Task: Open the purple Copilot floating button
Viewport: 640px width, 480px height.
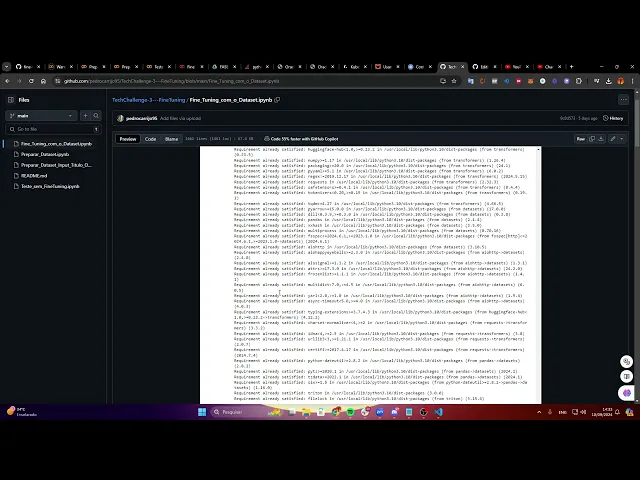Action: pos(627,393)
